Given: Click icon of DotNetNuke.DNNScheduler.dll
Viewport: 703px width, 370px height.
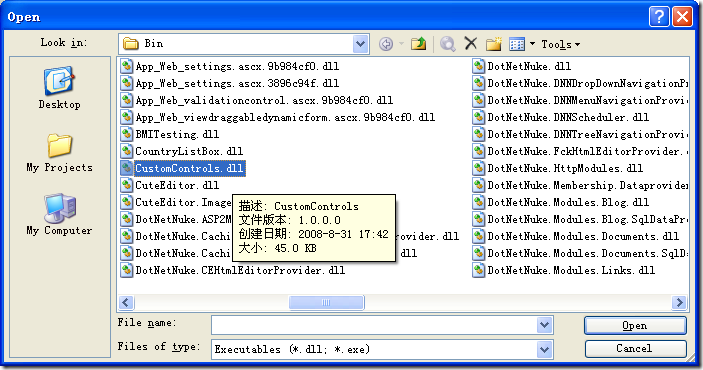Looking at the screenshot, I should click(x=479, y=118).
